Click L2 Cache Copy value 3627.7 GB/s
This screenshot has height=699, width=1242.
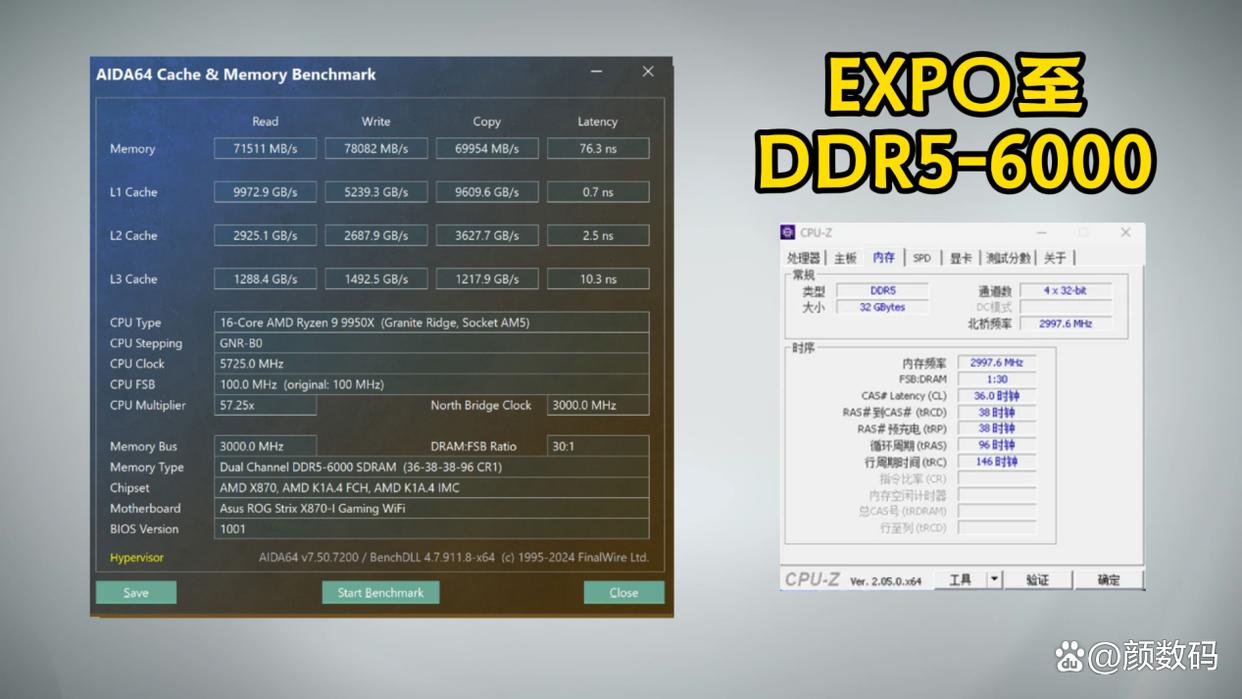pyautogui.click(x=487, y=235)
